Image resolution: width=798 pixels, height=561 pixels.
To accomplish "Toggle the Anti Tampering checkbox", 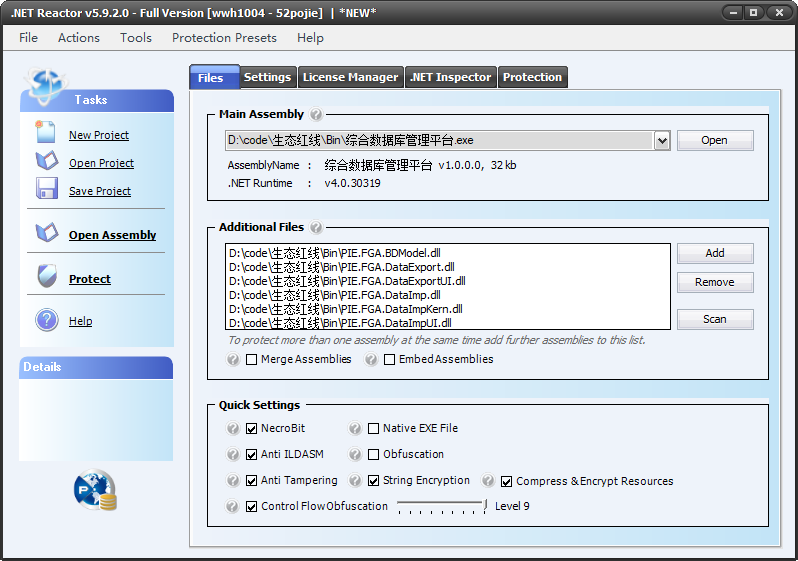I will (x=251, y=481).
